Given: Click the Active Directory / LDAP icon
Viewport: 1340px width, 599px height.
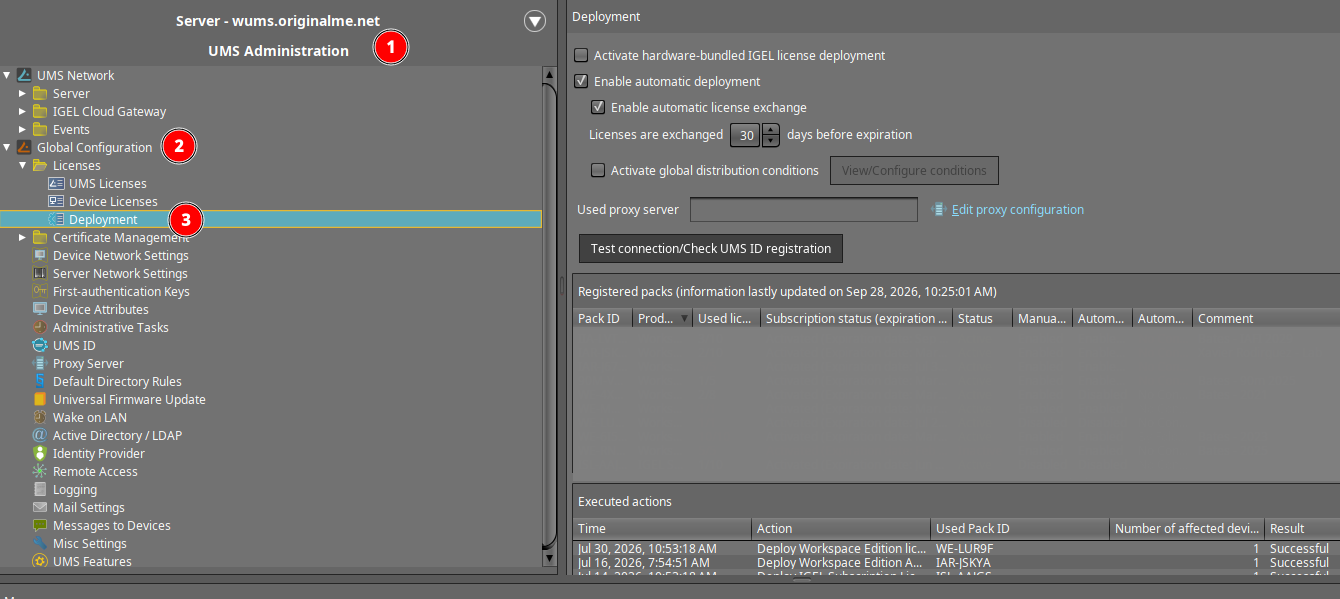Looking at the screenshot, I should tap(40, 436).
